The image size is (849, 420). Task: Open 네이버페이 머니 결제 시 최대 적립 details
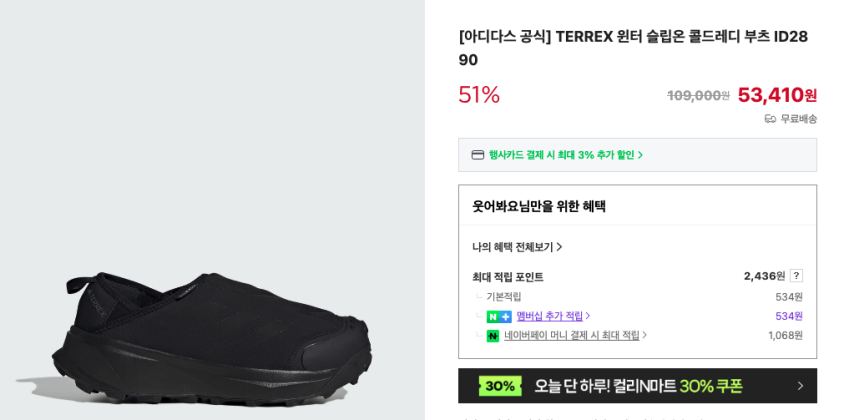(x=574, y=336)
